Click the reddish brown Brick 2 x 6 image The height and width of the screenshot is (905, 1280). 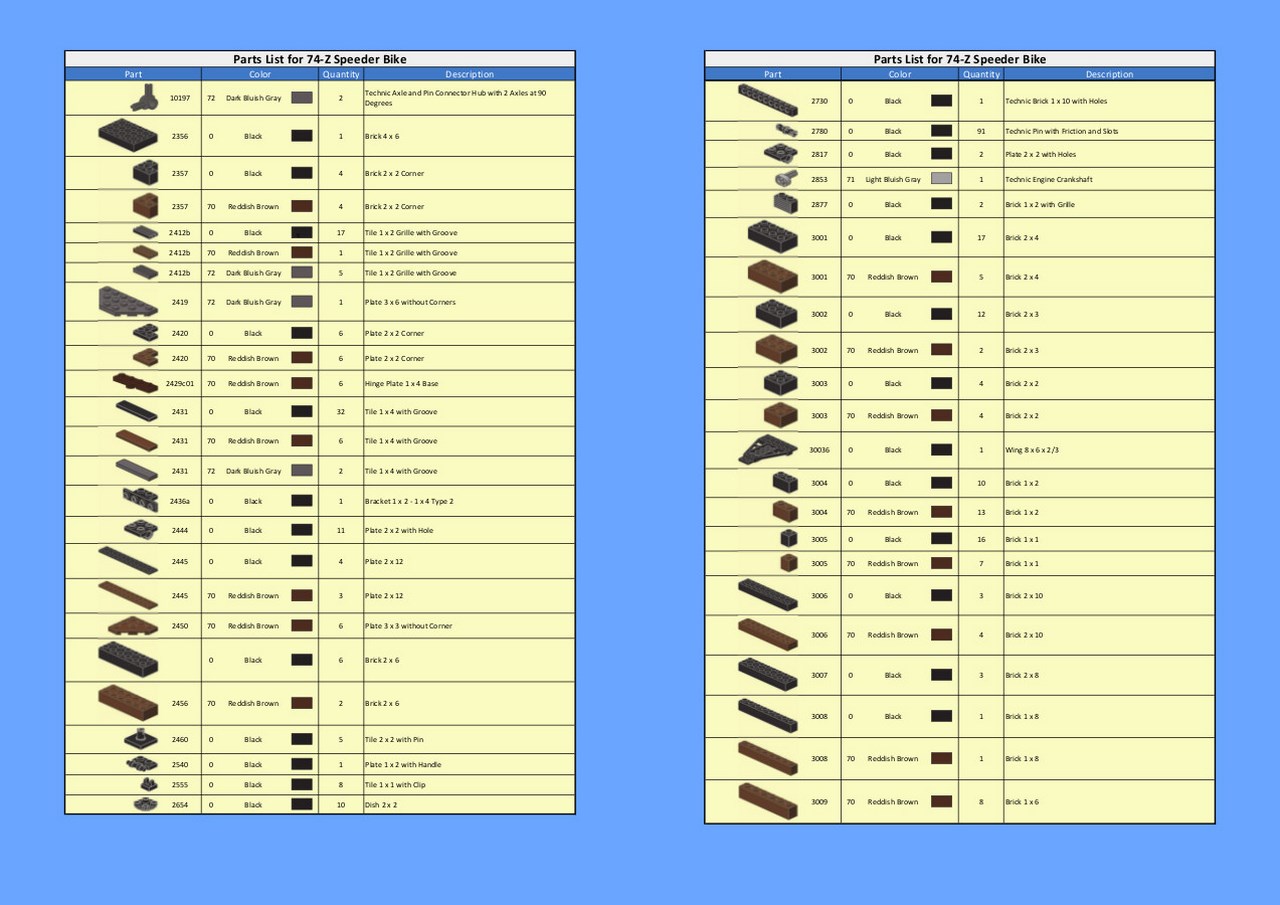click(128, 703)
